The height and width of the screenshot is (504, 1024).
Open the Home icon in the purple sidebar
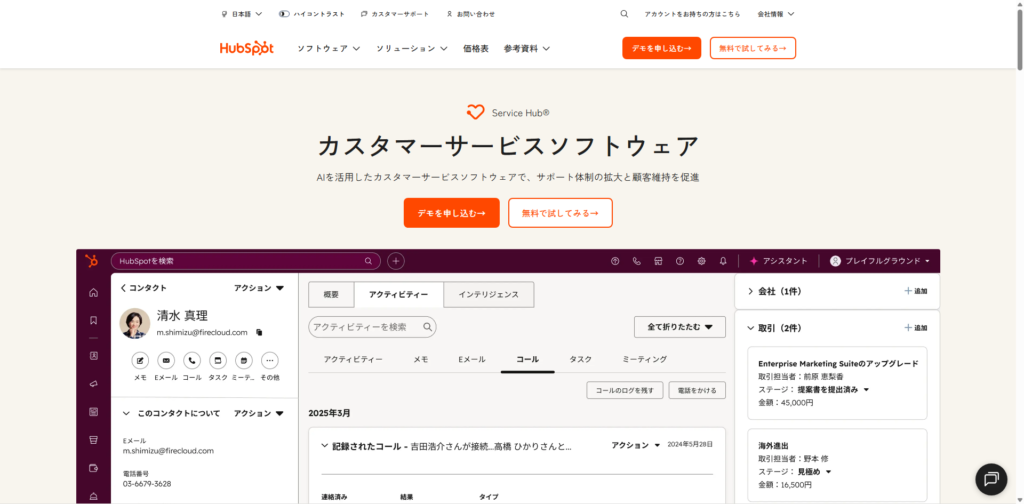93,292
